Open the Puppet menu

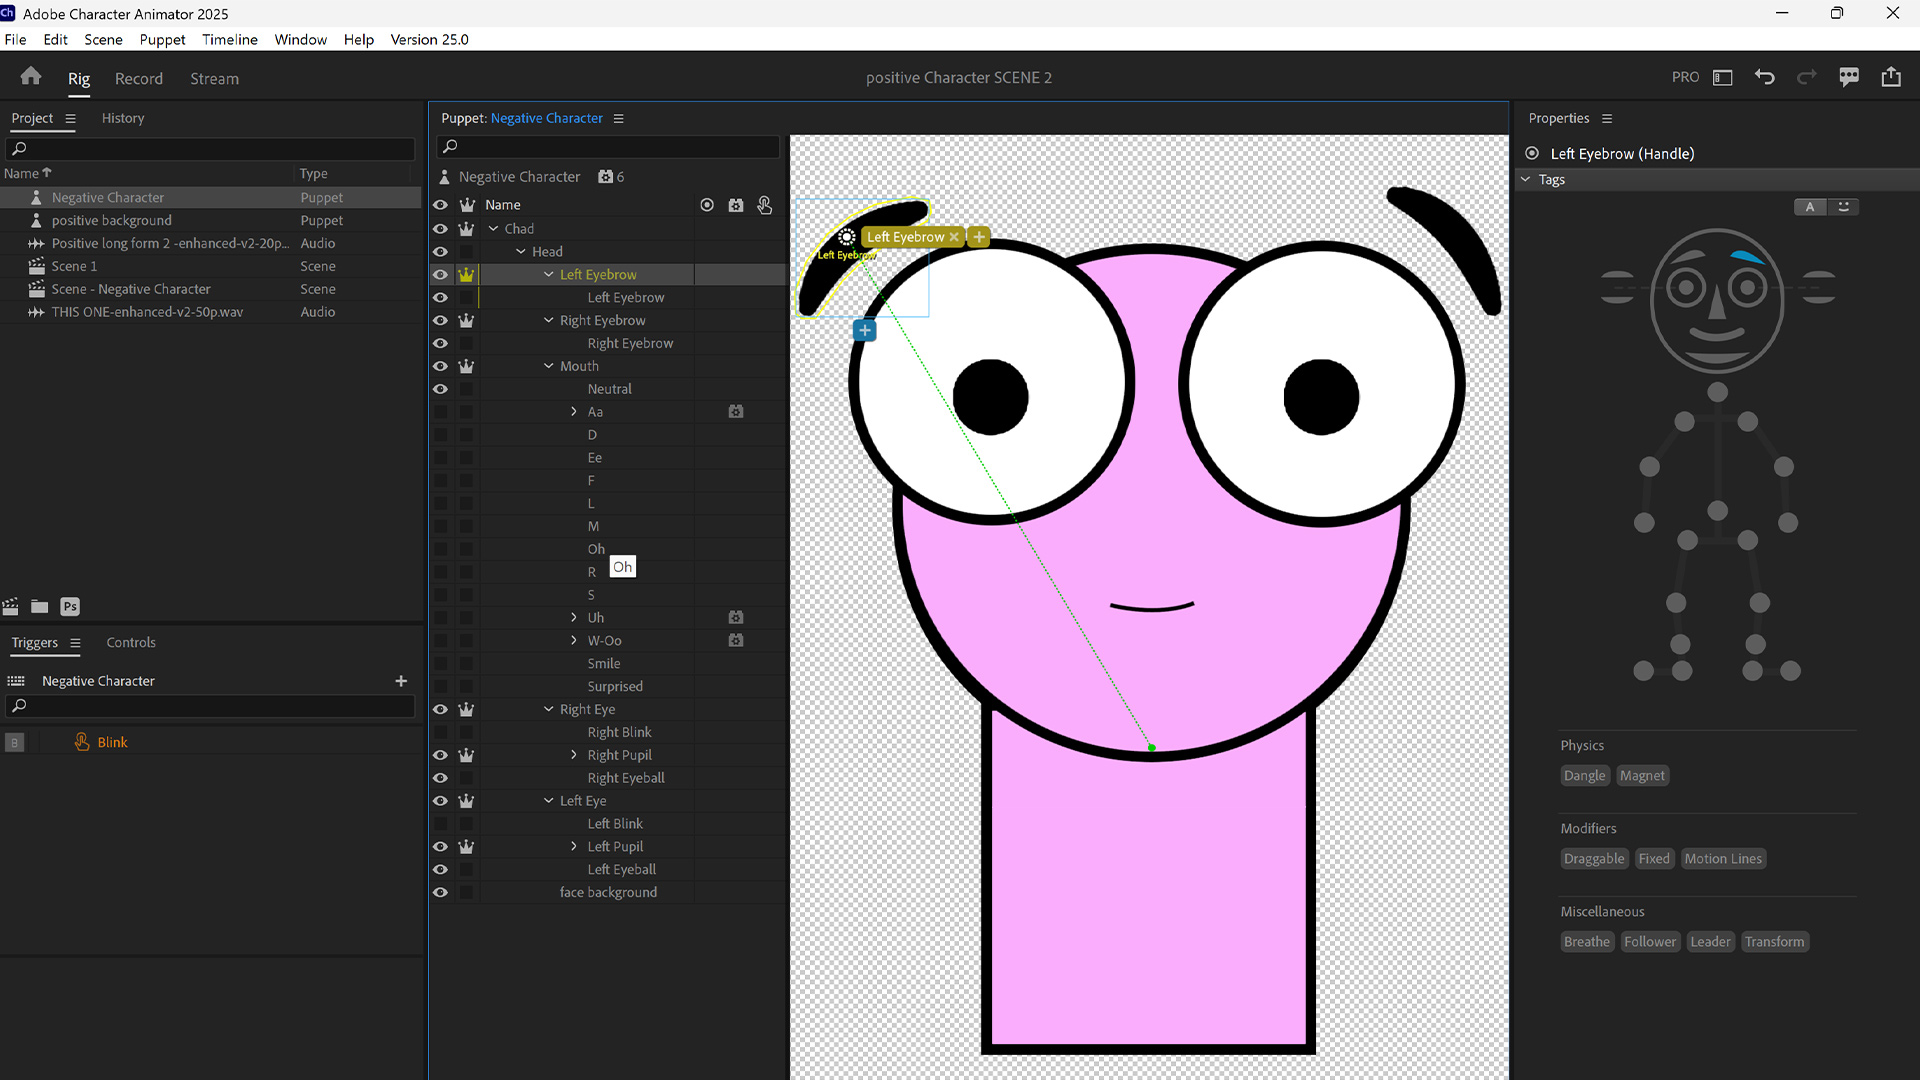click(162, 39)
